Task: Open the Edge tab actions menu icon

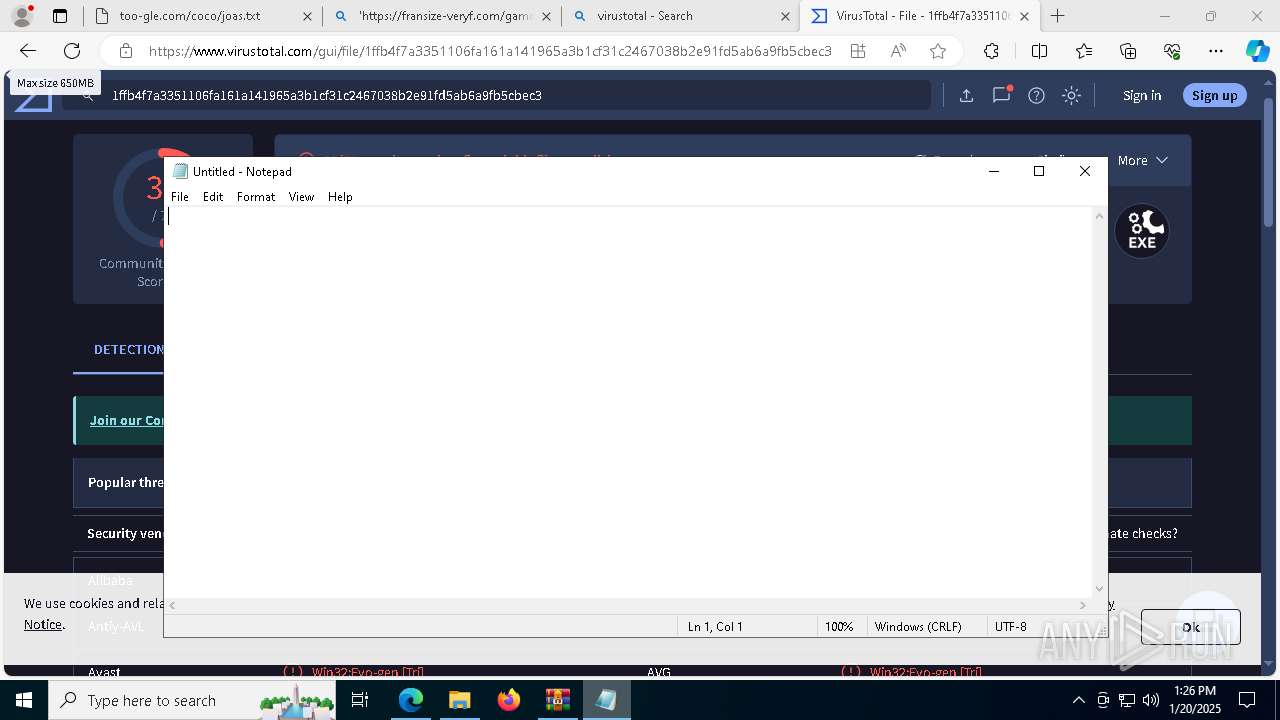Action: [60, 16]
